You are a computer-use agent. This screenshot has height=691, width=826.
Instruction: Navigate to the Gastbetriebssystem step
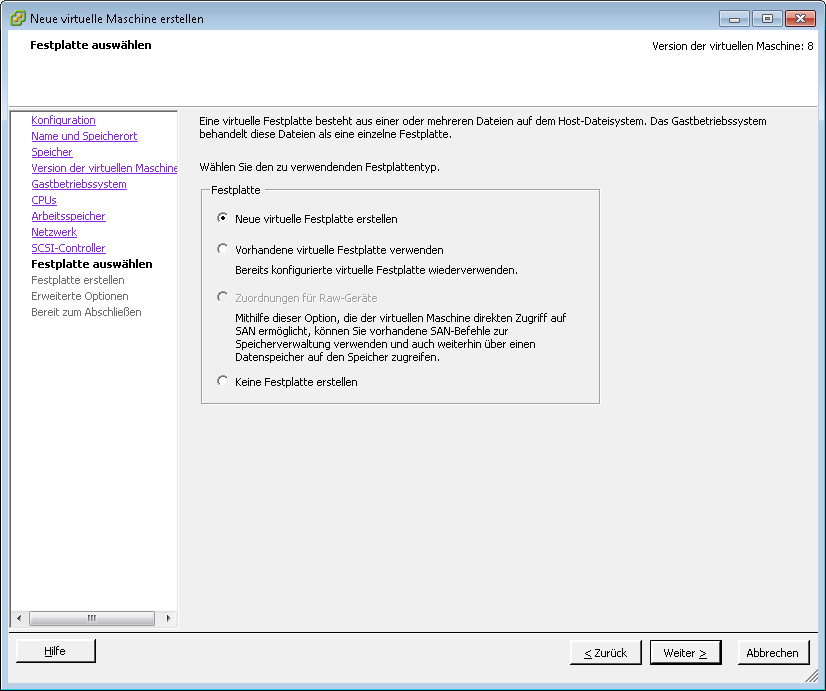pos(79,184)
